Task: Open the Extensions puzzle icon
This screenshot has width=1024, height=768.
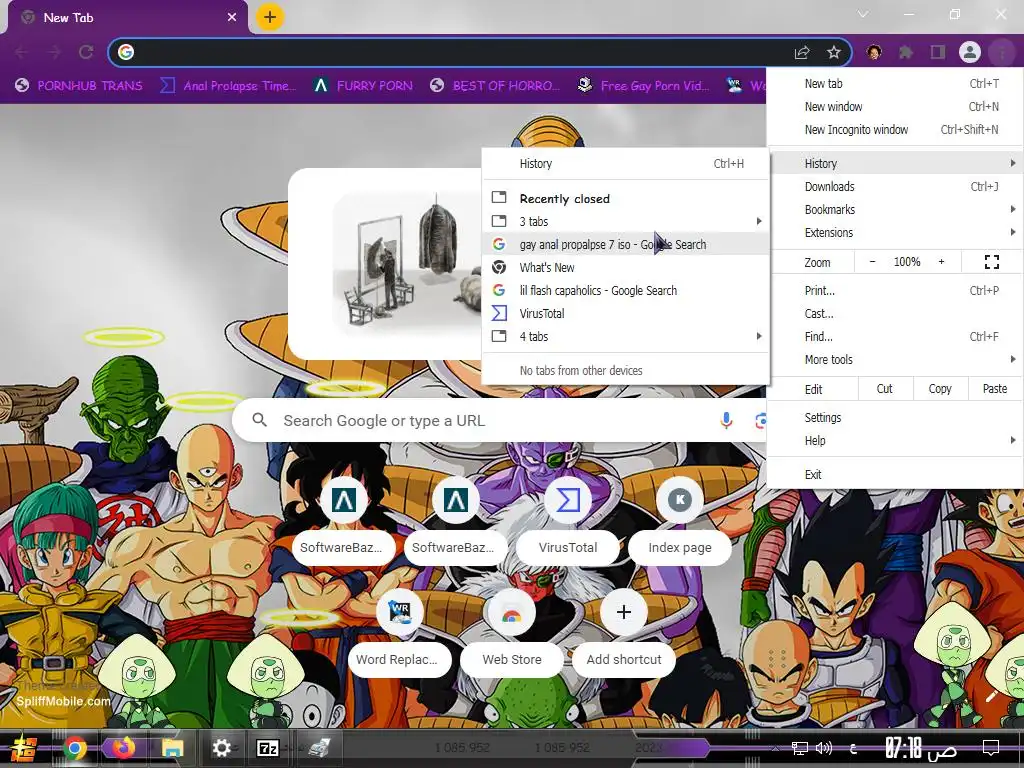Action: click(x=905, y=52)
